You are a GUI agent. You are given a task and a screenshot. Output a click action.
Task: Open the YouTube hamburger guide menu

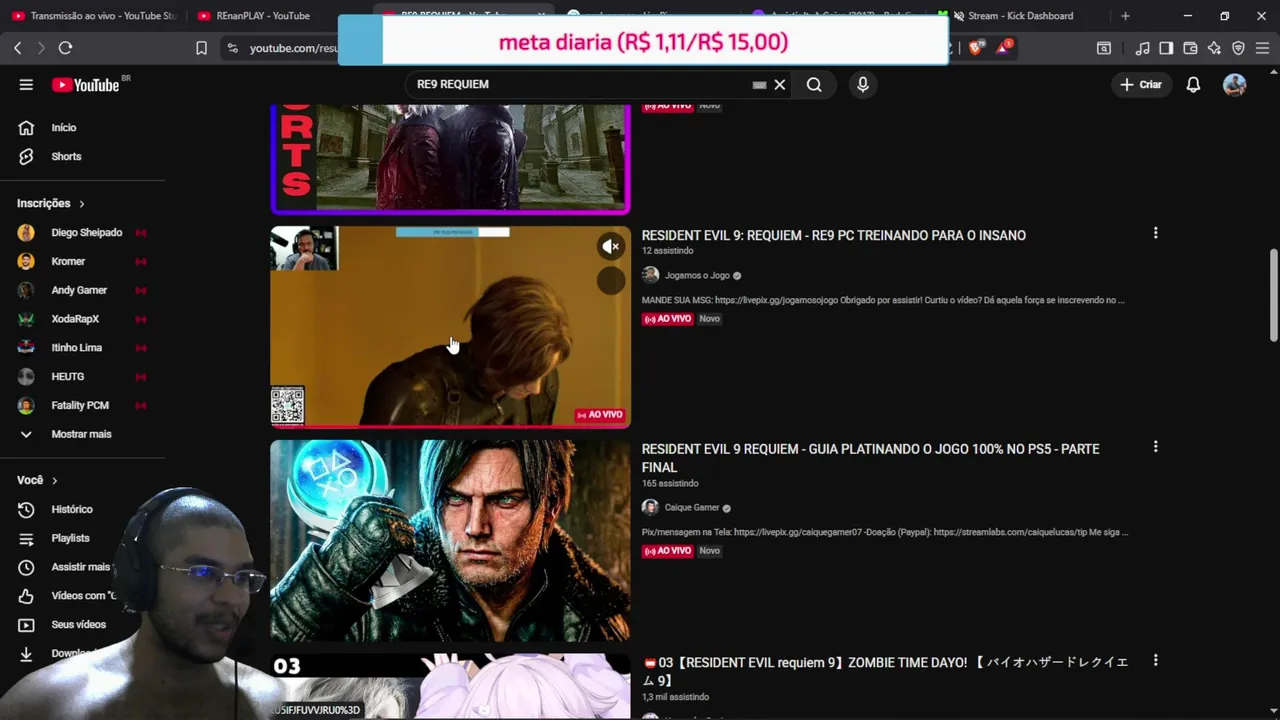coord(26,85)
